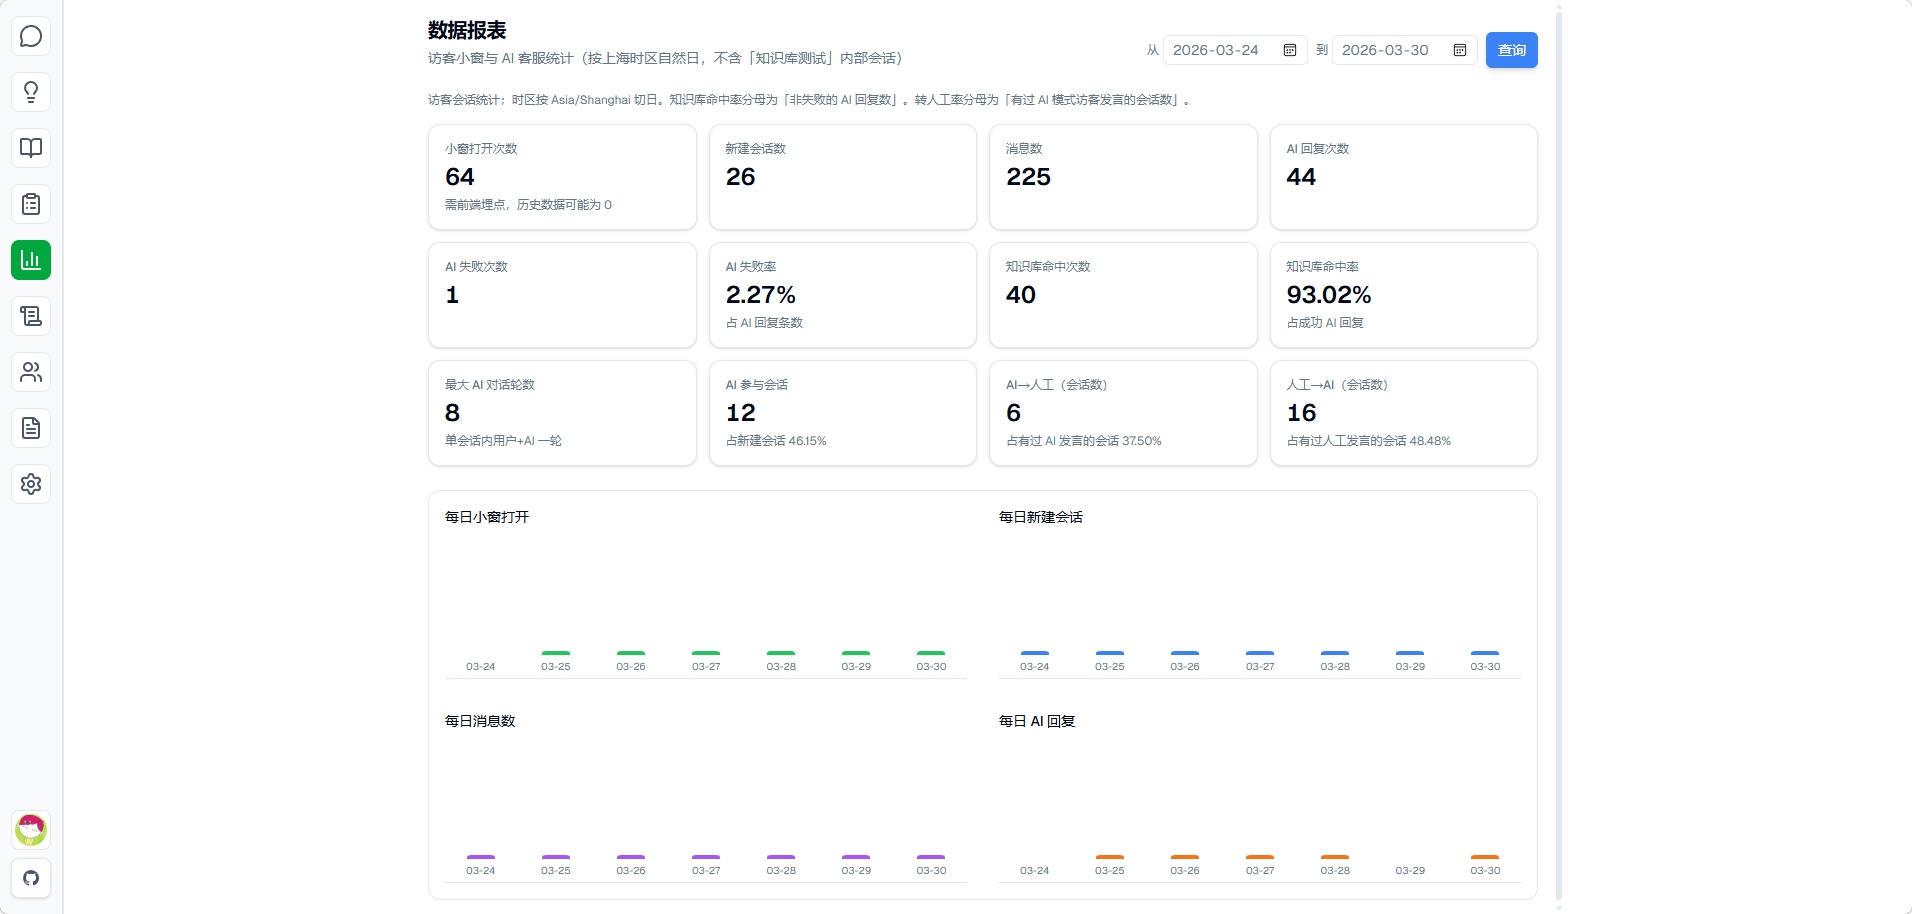Open the start date calendar picker
The height and width of the screenshot is (914, 1912).
[x=1289, y=50]
